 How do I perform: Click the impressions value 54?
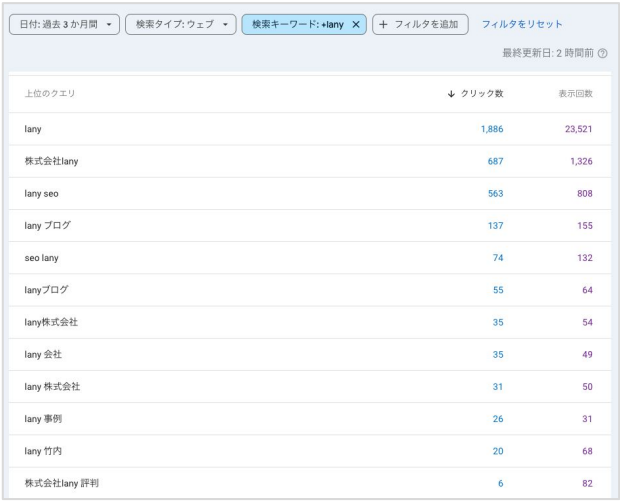587,323
